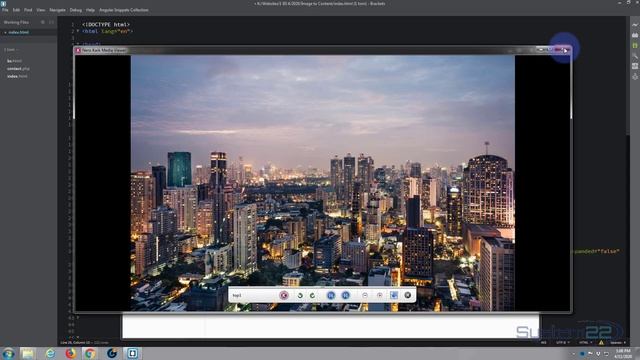Click the Brackets editor vertical scrollbar
The width and height of the screenshot is (640, 360).
629,76
